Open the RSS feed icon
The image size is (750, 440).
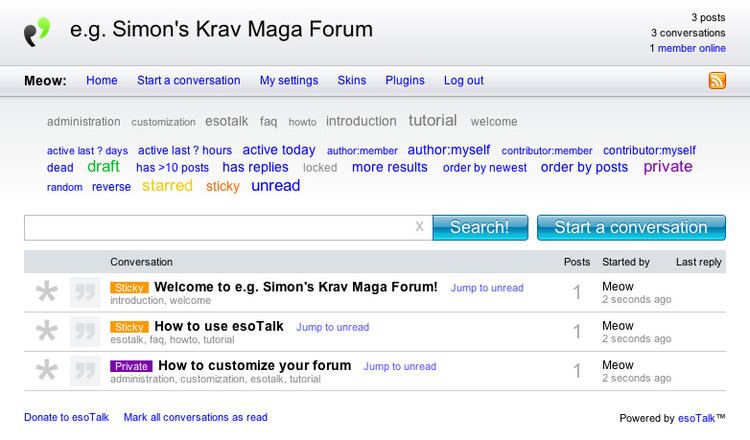[716, 81]
